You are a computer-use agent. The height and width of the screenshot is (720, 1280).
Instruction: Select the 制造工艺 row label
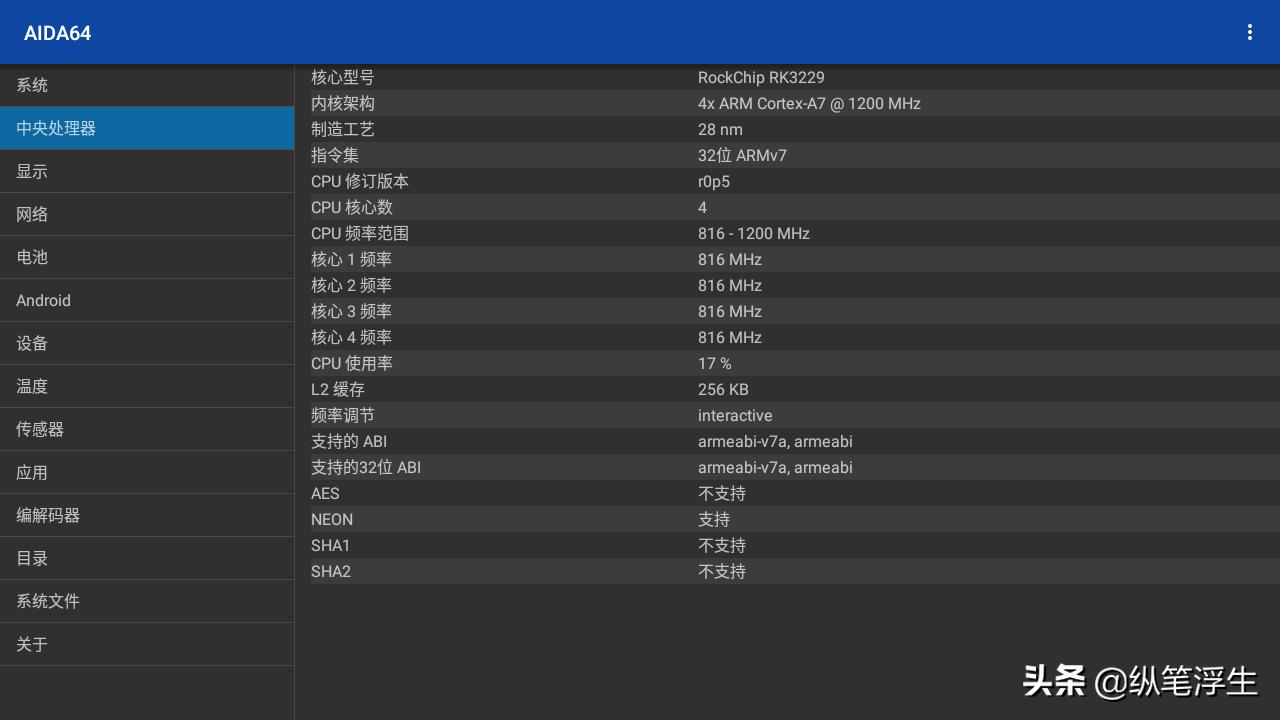(x=343, y=129)
